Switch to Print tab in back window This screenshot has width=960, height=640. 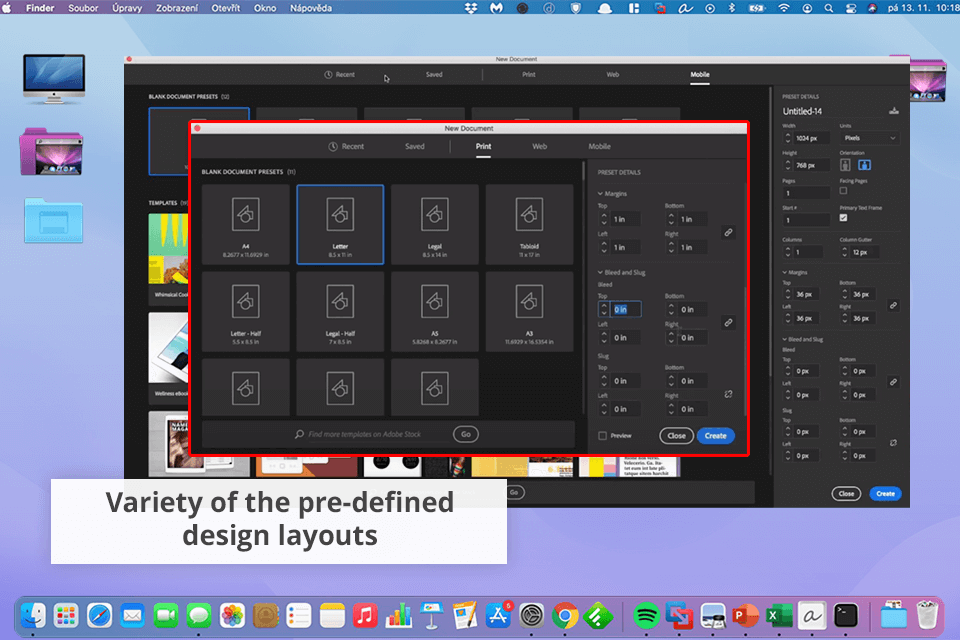pos(529,75)
